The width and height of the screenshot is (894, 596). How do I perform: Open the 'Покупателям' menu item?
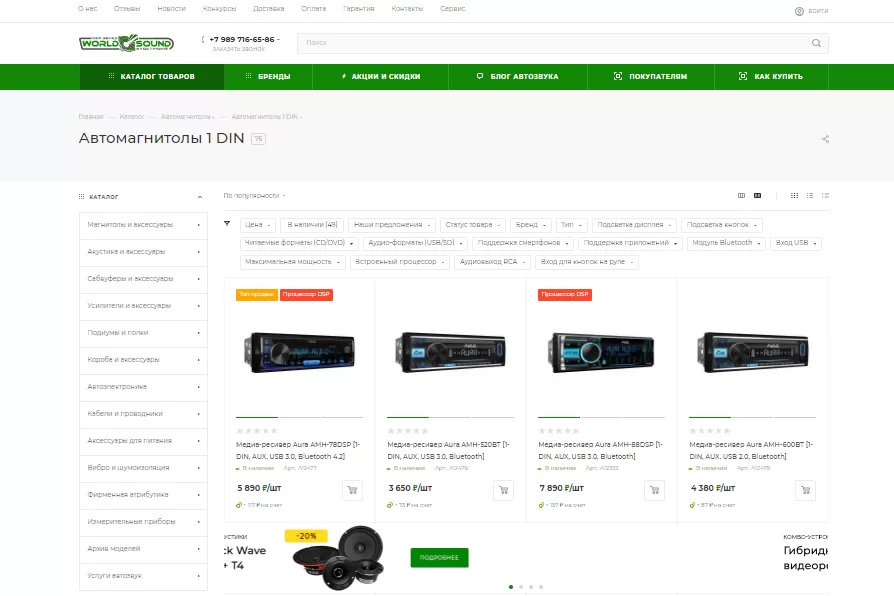click(651, 76)
